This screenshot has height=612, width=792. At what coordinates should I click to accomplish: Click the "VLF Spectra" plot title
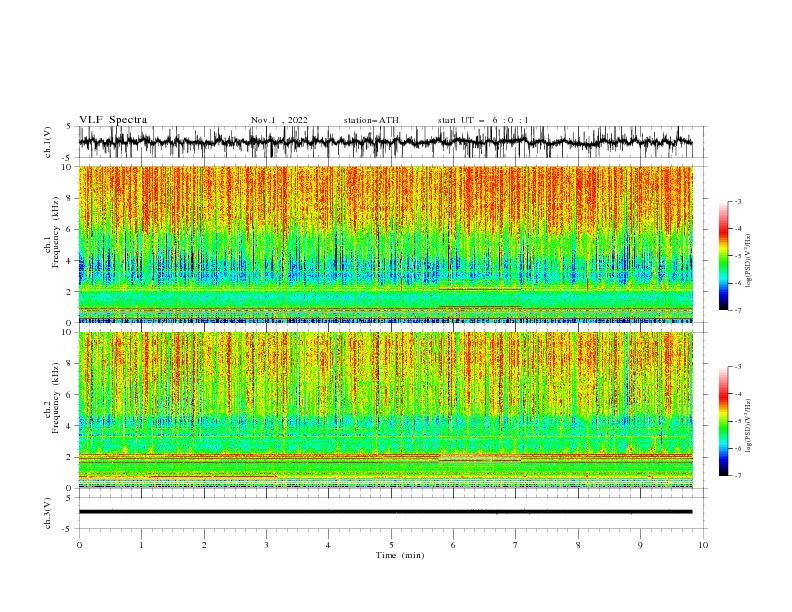113,120
